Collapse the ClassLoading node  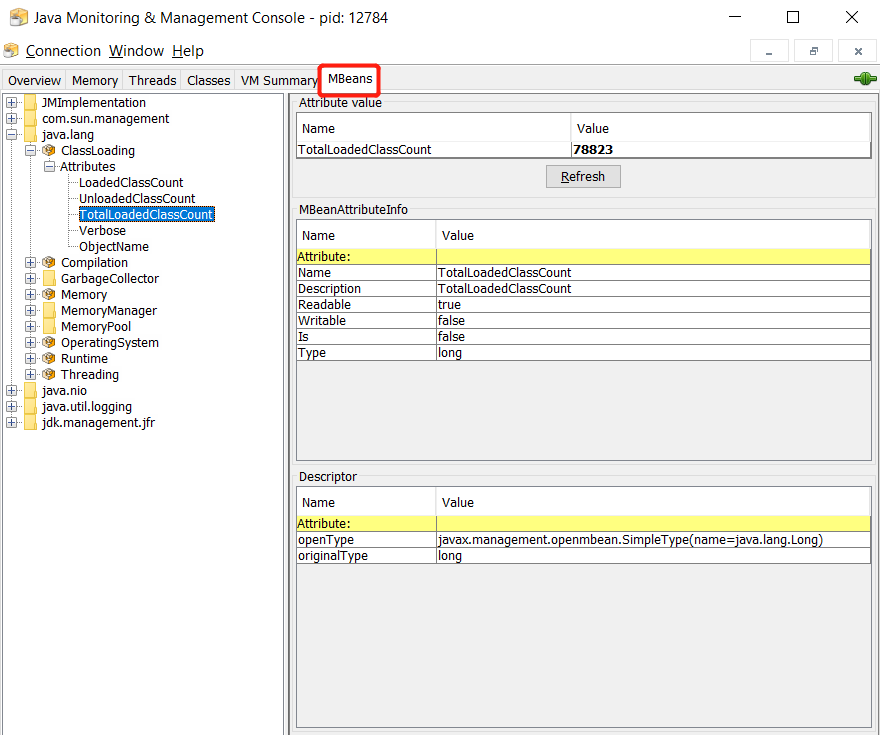31,150
